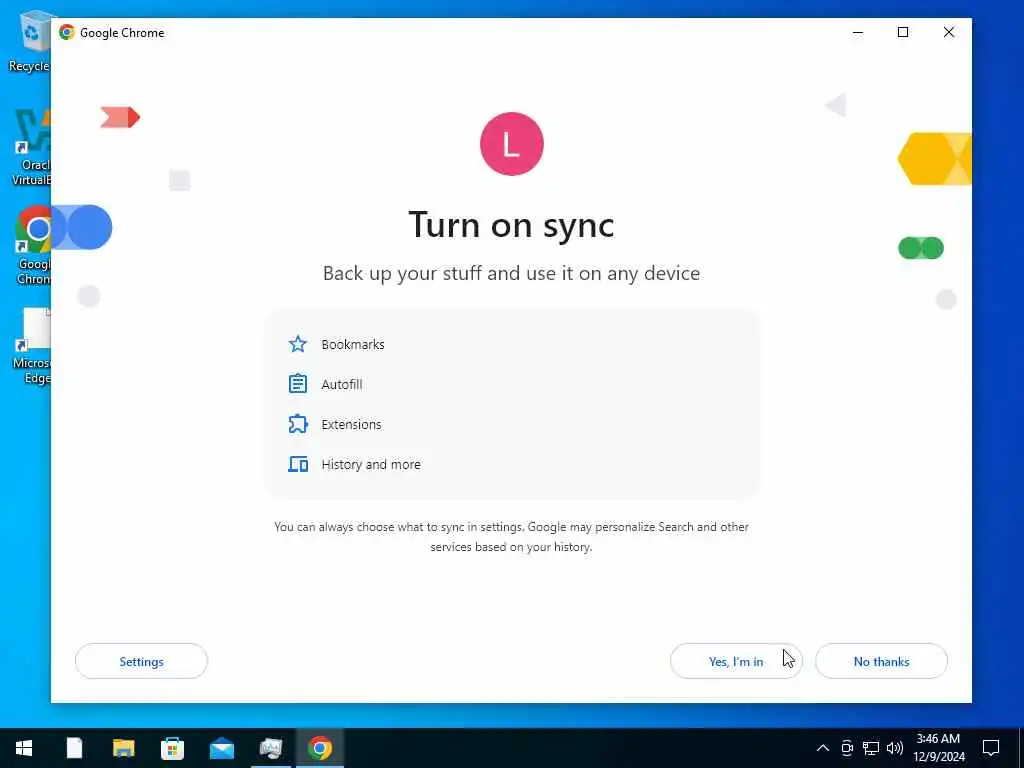Click the Recycle Bin desktop icon
This screenshot has height=768, width=1024.
pos(29,42)
